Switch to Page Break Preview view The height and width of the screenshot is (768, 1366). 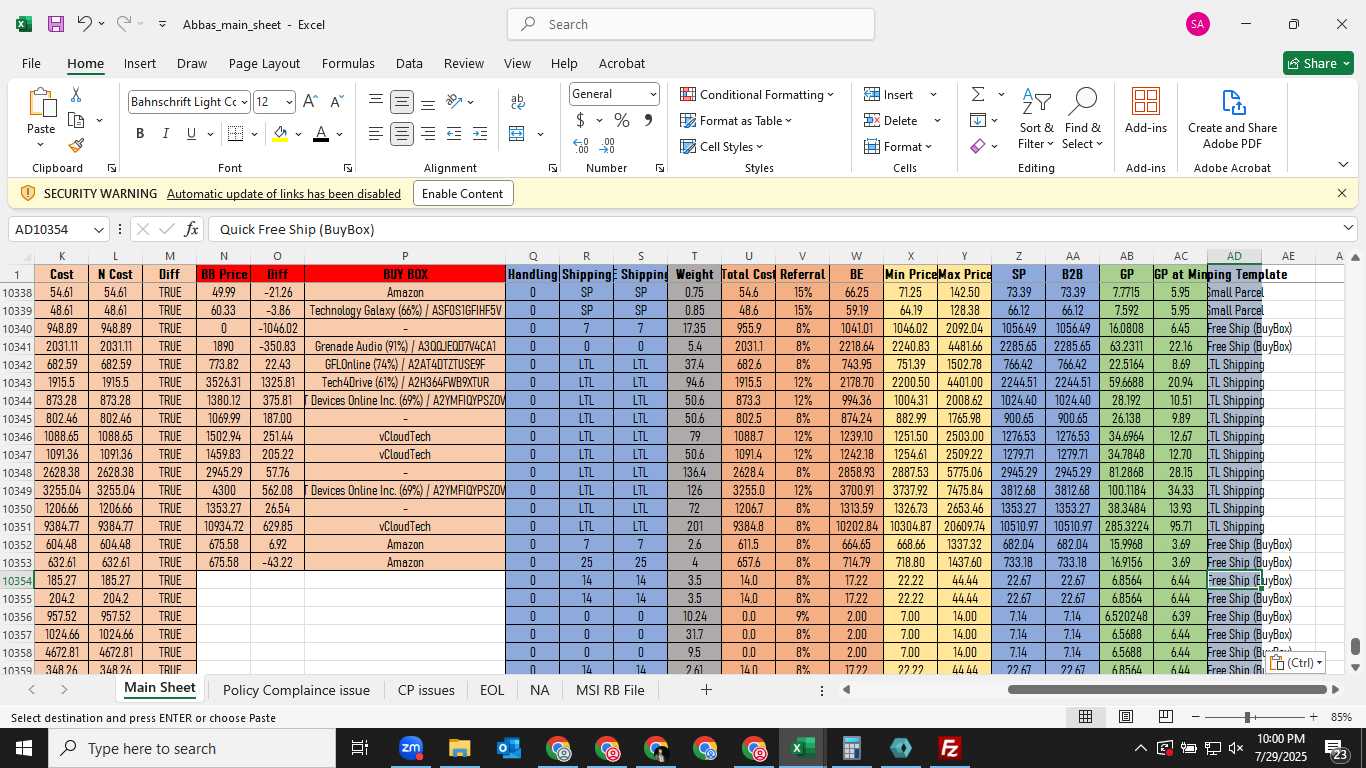click(x=1165, y=717)
